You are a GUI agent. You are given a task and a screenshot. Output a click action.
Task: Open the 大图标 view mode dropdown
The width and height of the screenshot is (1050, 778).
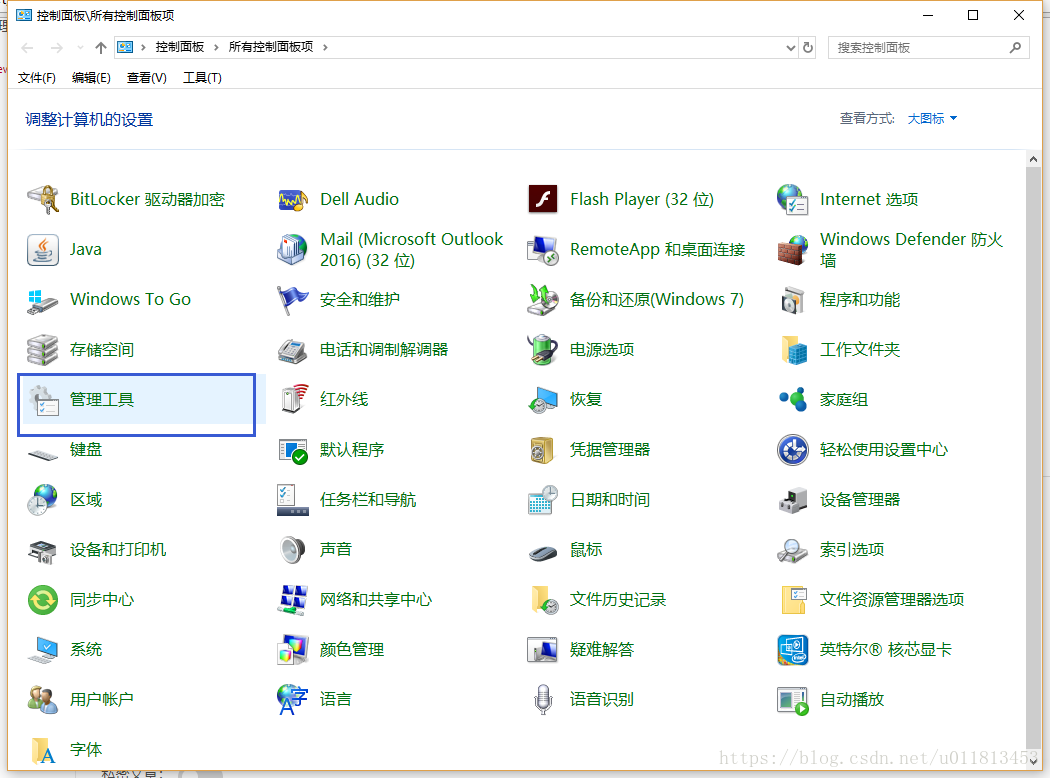932,119
